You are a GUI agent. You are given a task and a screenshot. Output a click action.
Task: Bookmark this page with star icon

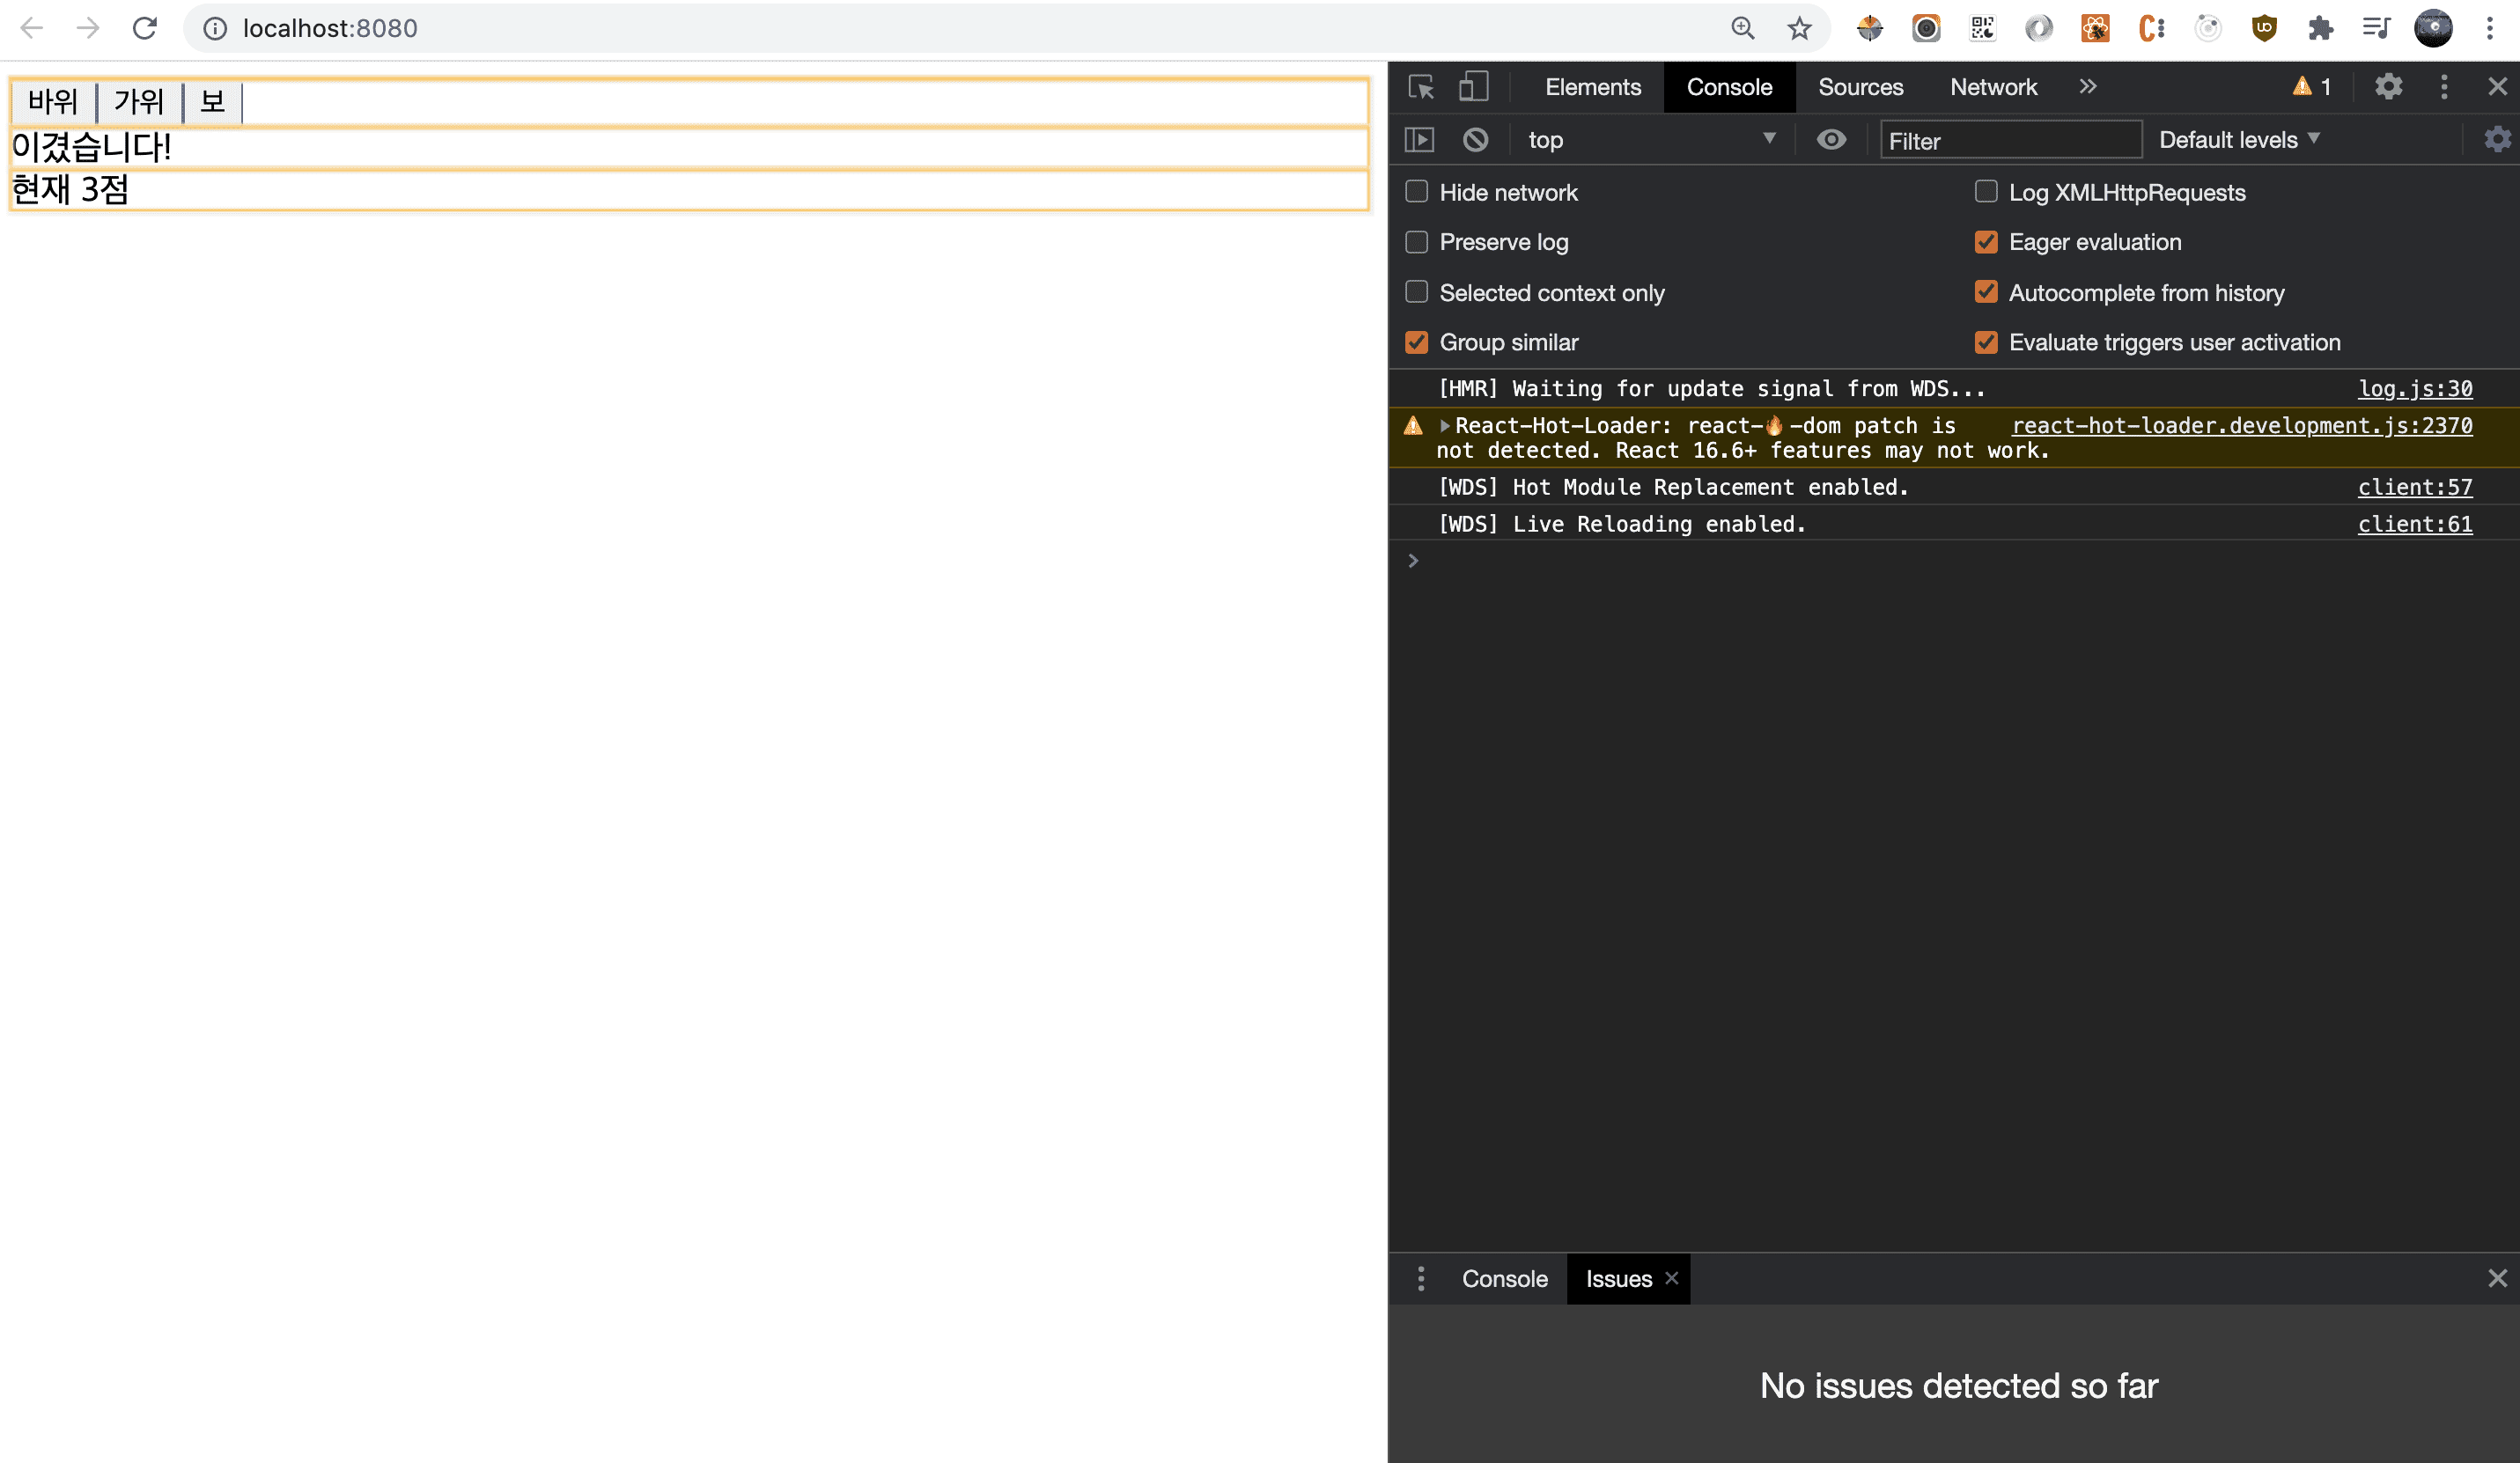1799,28
